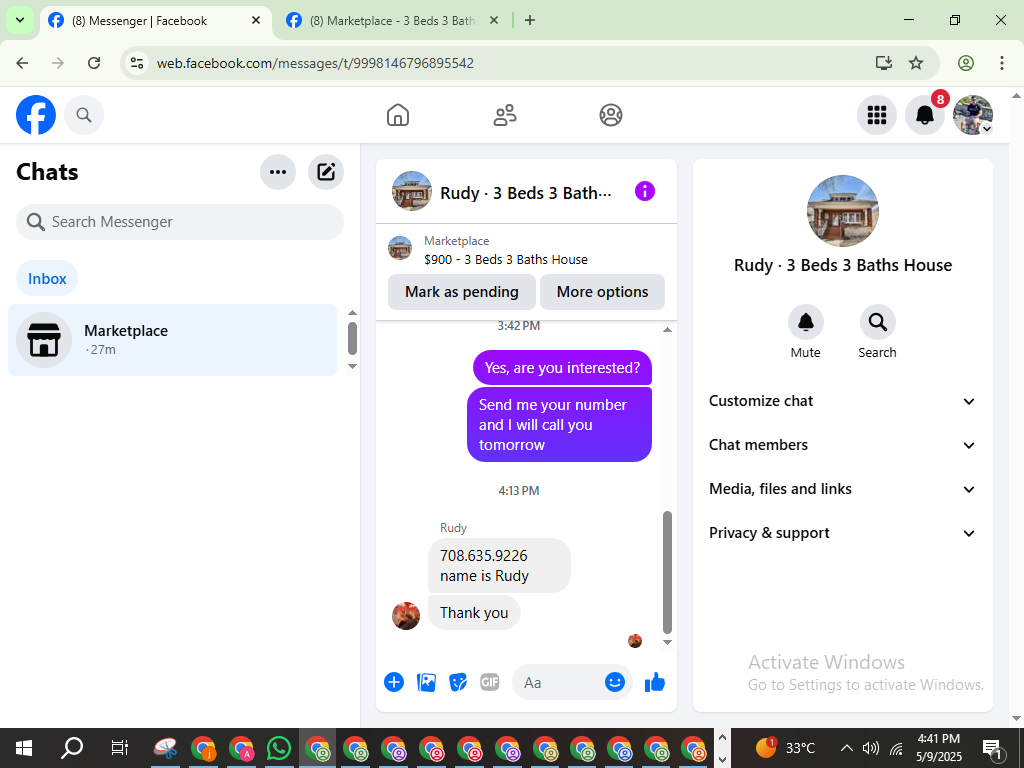1024x768 pixels.
Task: Open volume control in system tray
Action: (871, 748)
